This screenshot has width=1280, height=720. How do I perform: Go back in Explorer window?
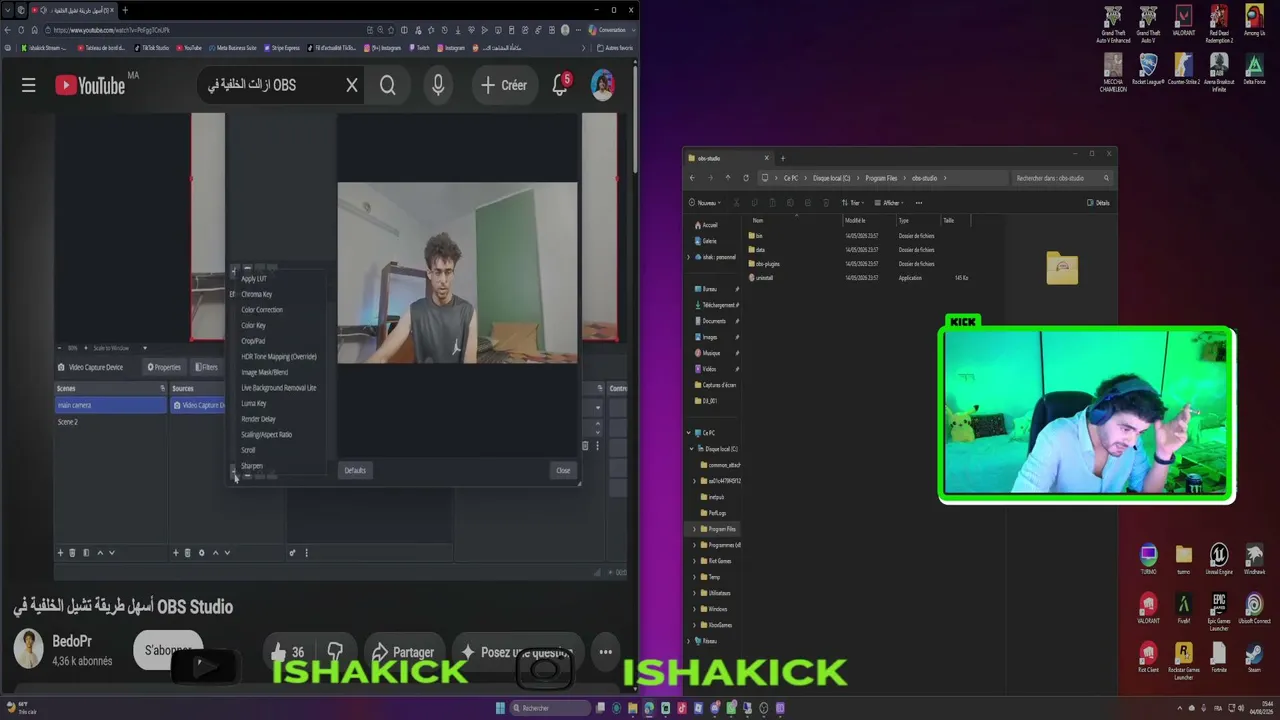pyautogui.click(x=692, y=178)
